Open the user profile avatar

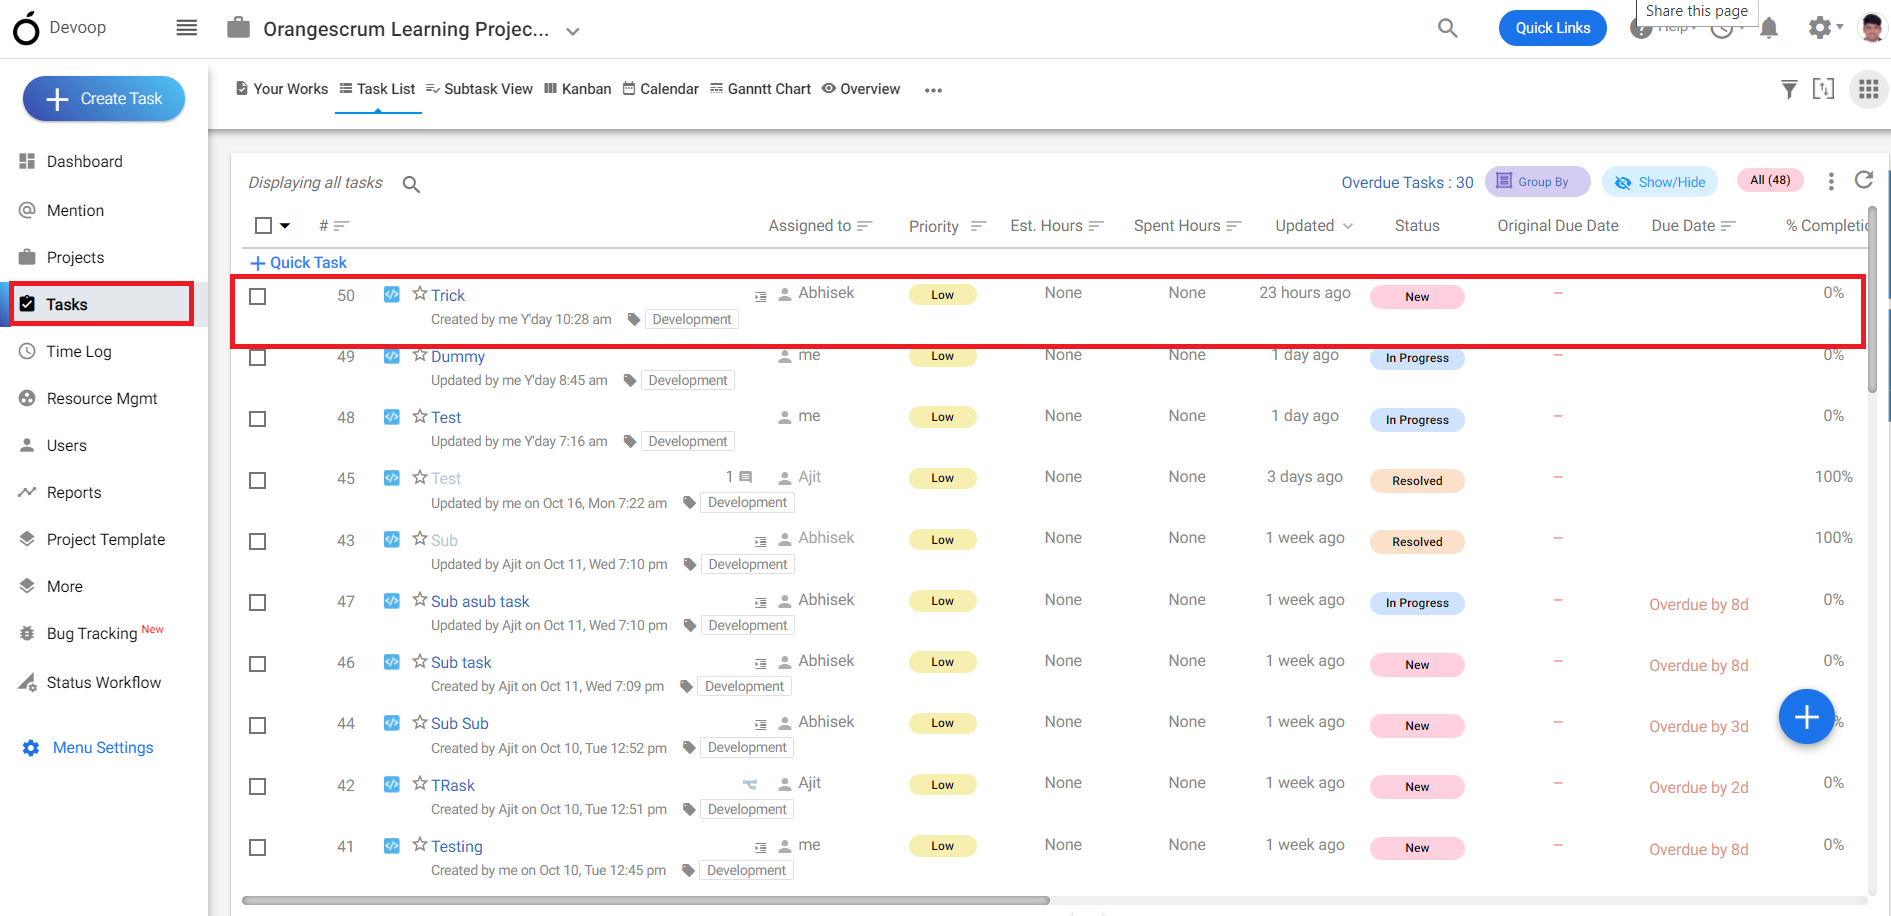(1871, 28)
